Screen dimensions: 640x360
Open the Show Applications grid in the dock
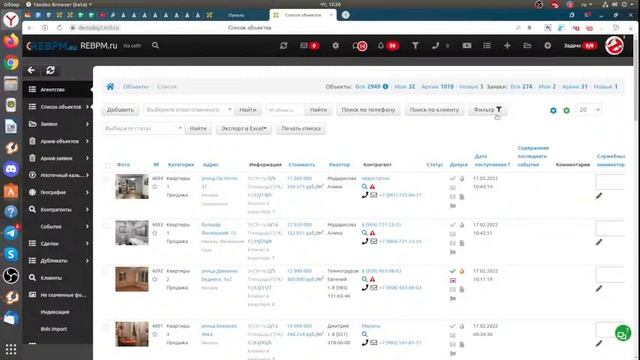(11, 349)
